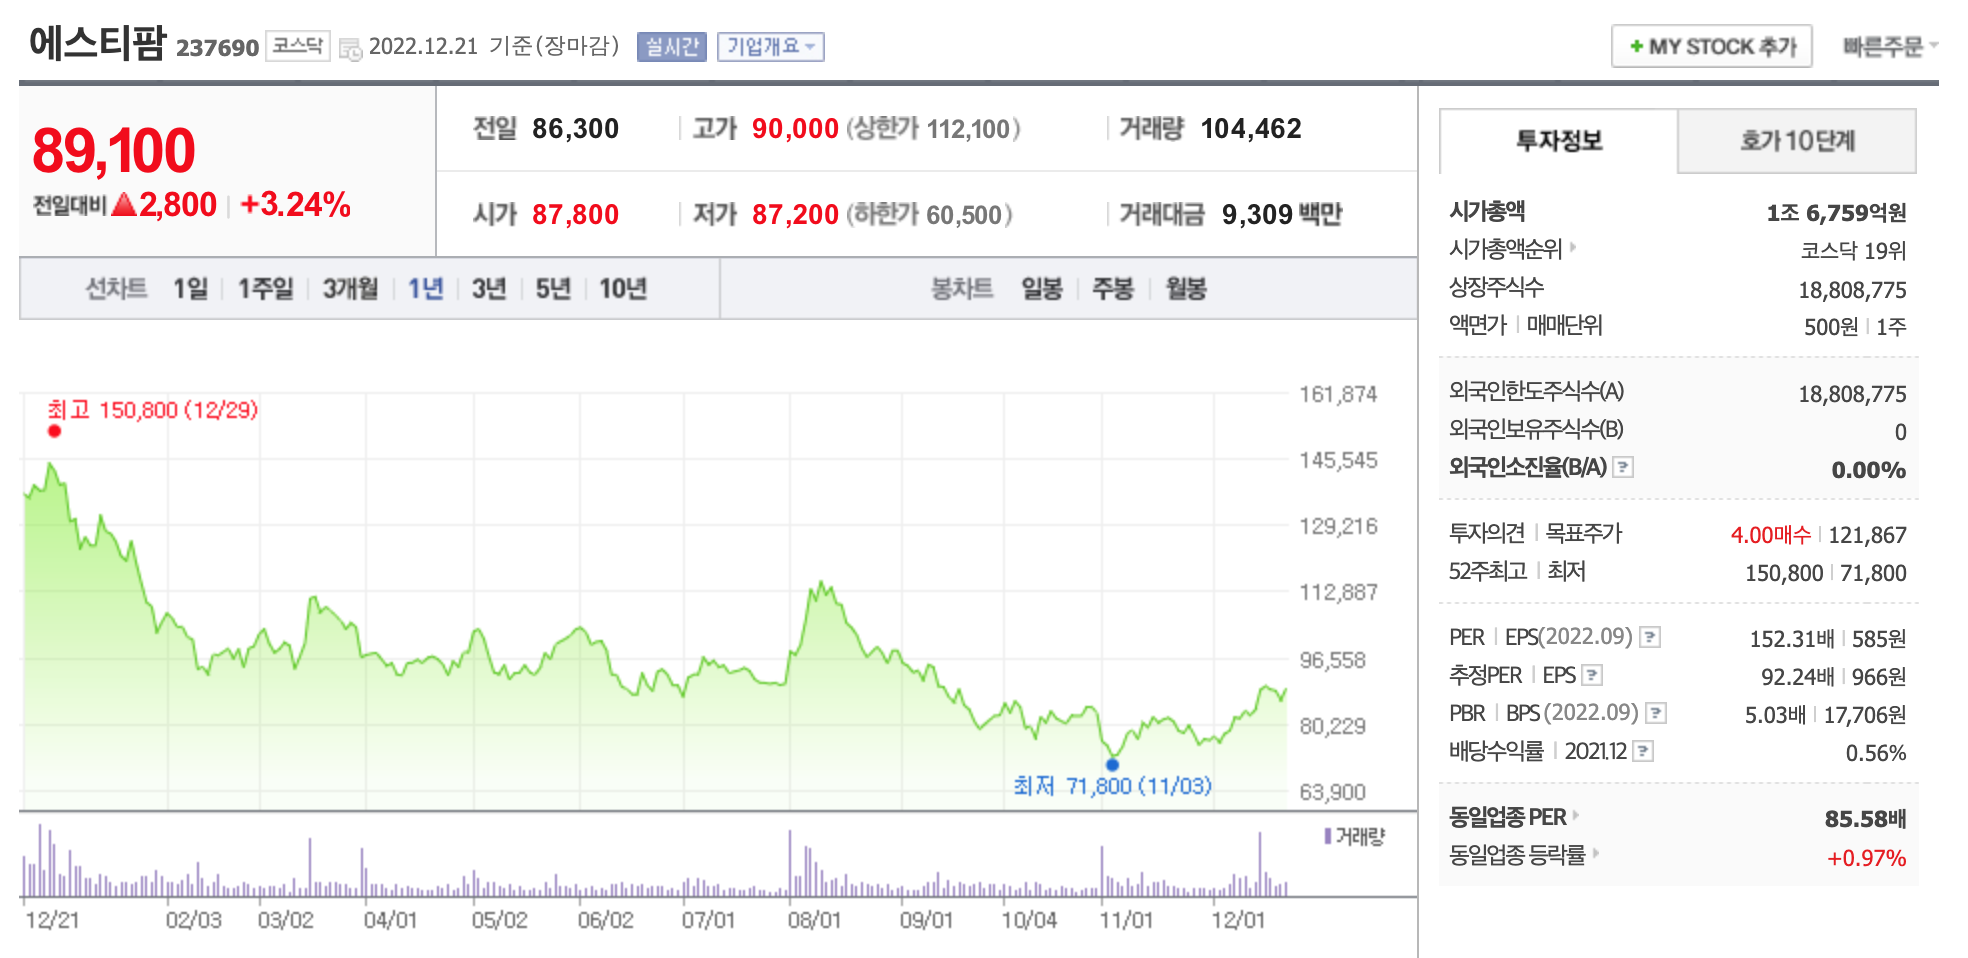Expand the 빠른주문 dropdown
This screenshot has height=958, width=1968.
[1890, 47]
